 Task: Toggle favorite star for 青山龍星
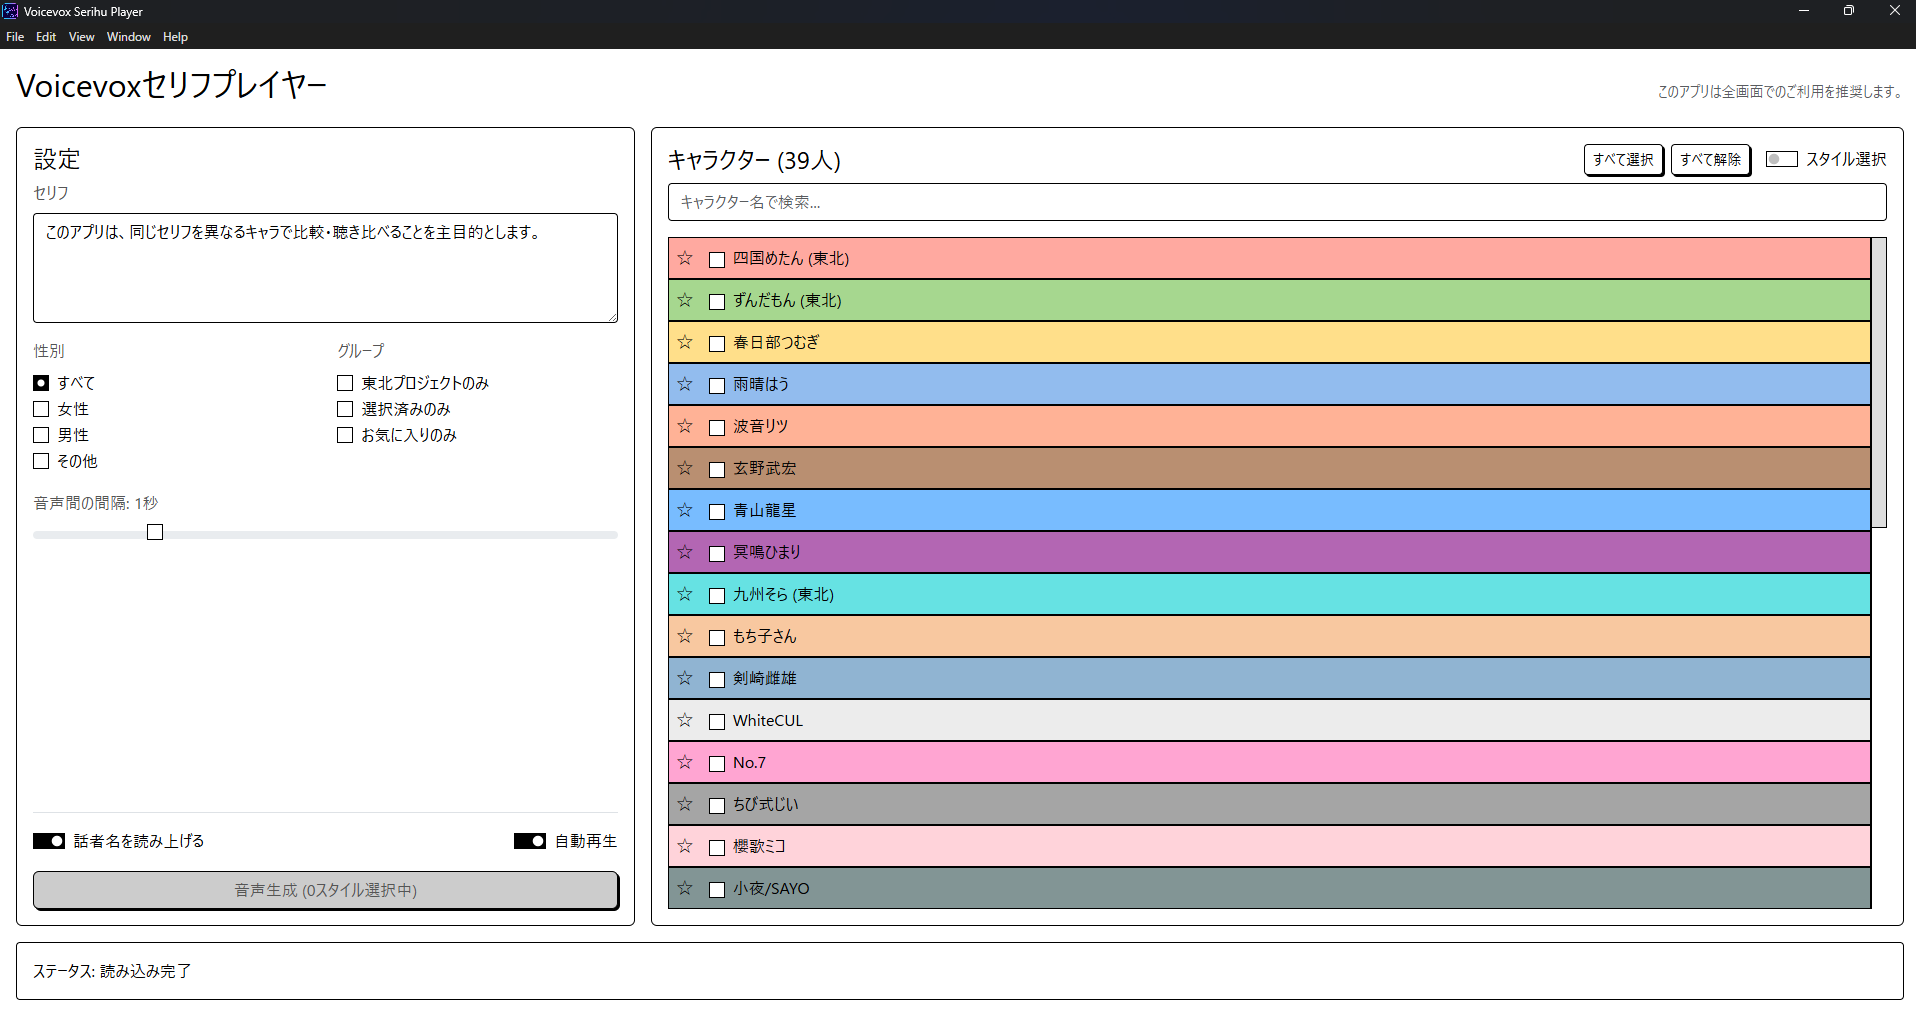point(685,510)
